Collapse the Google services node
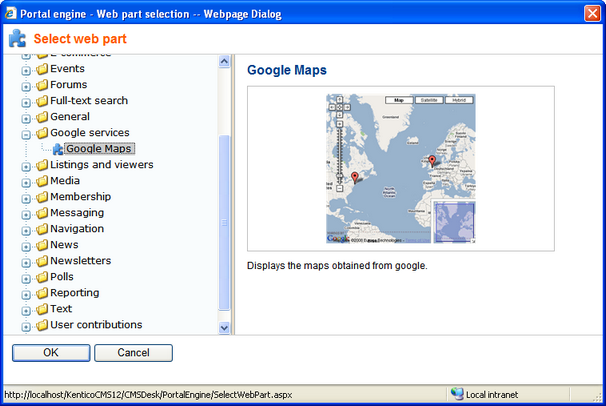The width and height of the screenshot is (606, 406). [26, 135]
